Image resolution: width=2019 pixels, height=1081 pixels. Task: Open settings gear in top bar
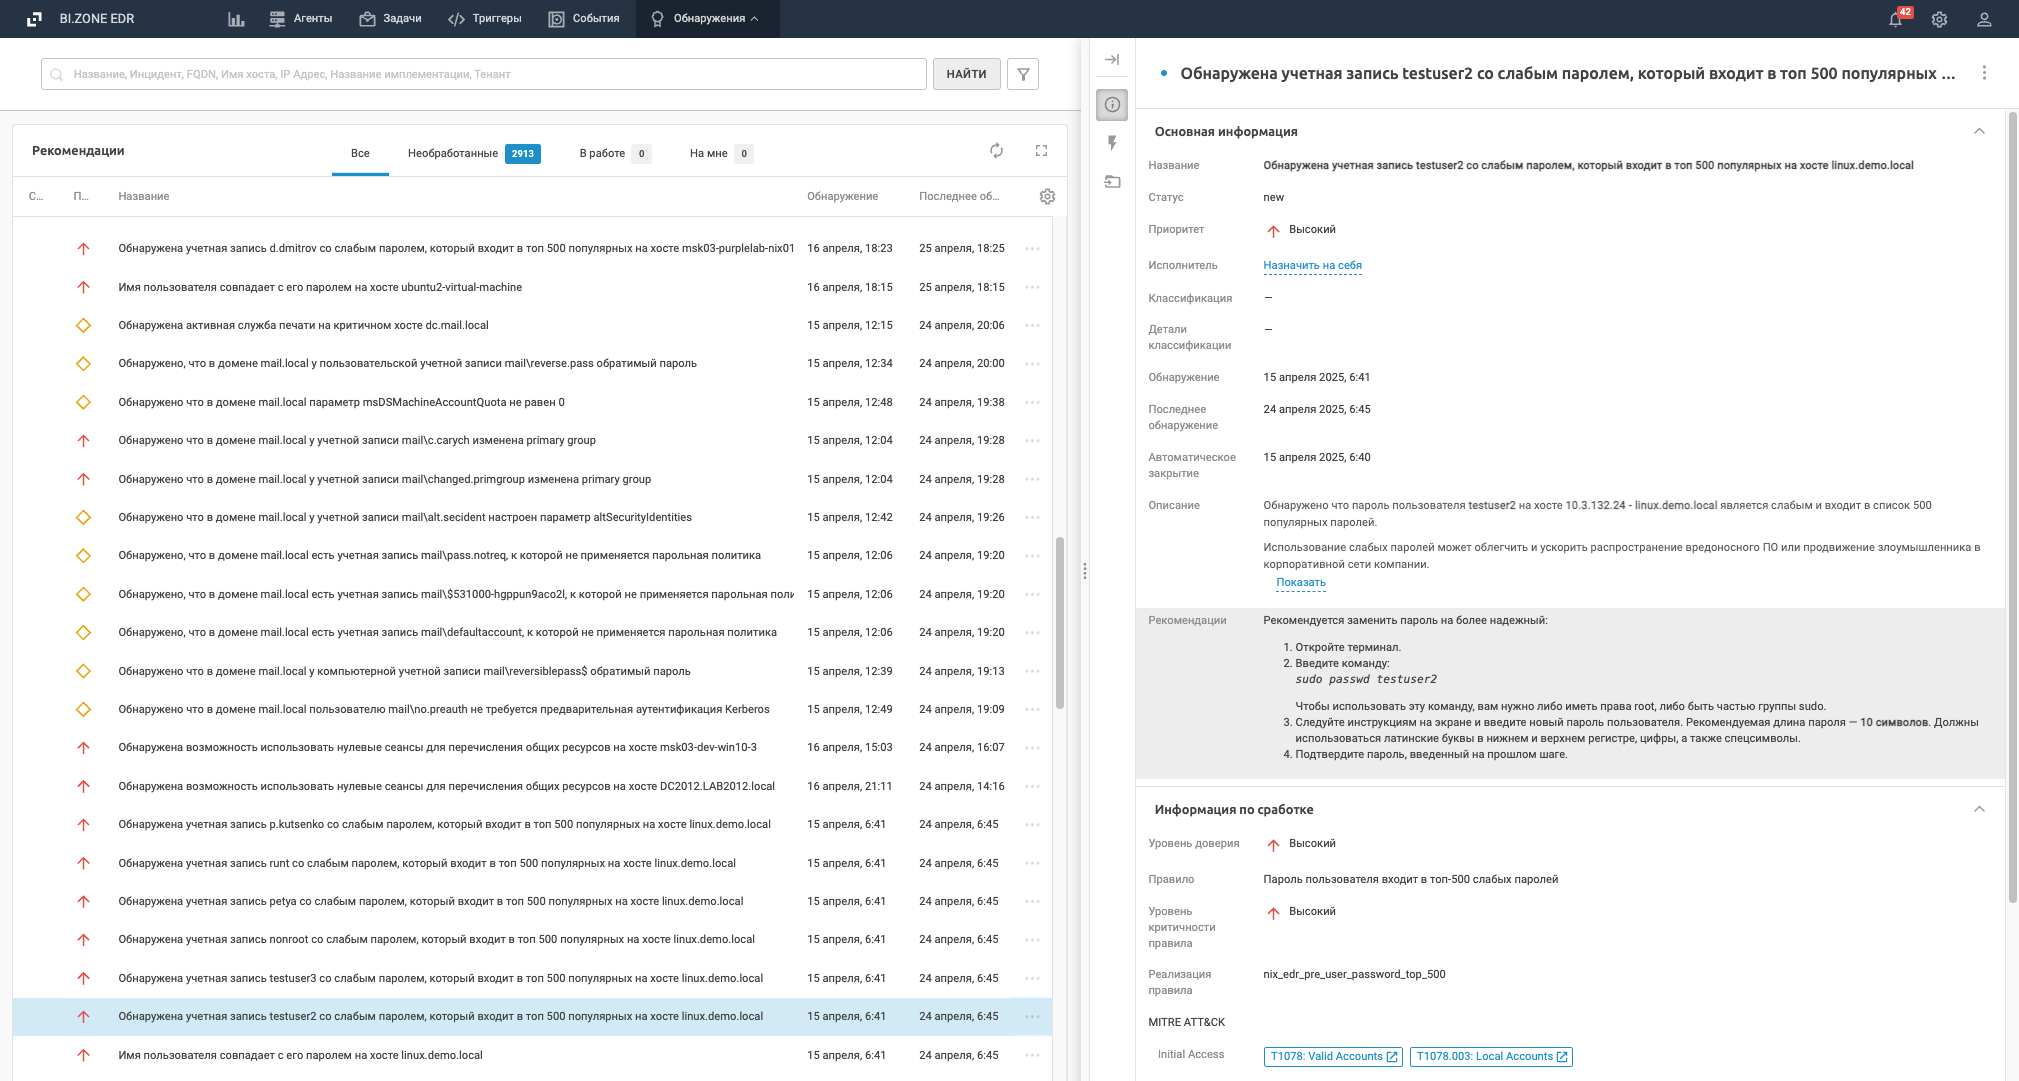tap(1939, 19)
